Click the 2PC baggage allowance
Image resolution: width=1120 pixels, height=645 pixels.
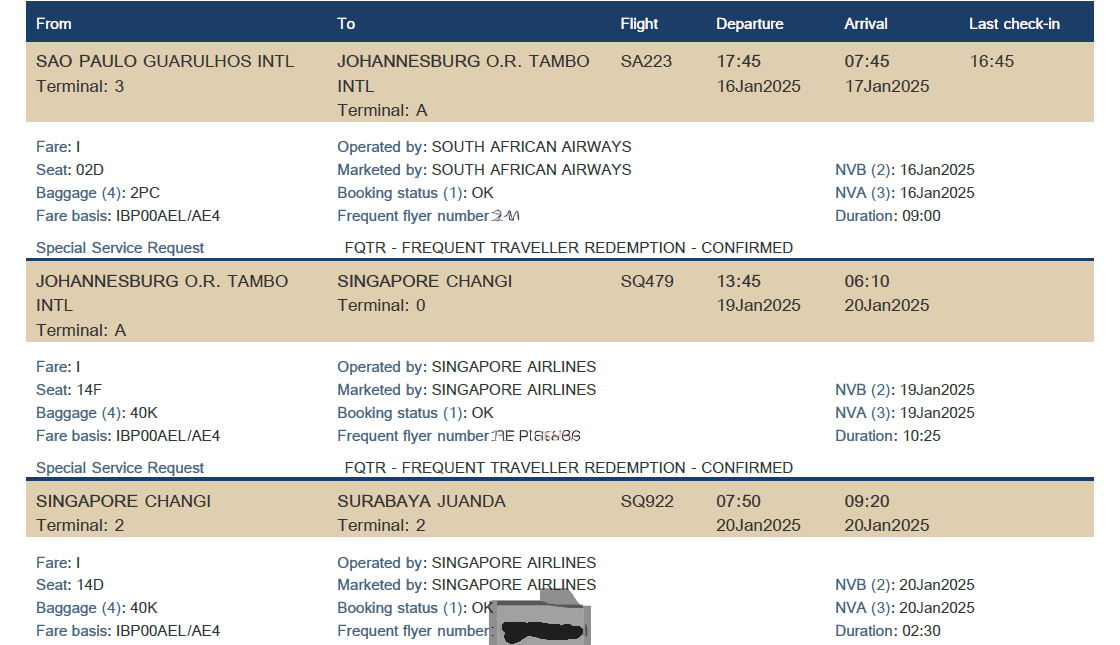pos(144,193)
